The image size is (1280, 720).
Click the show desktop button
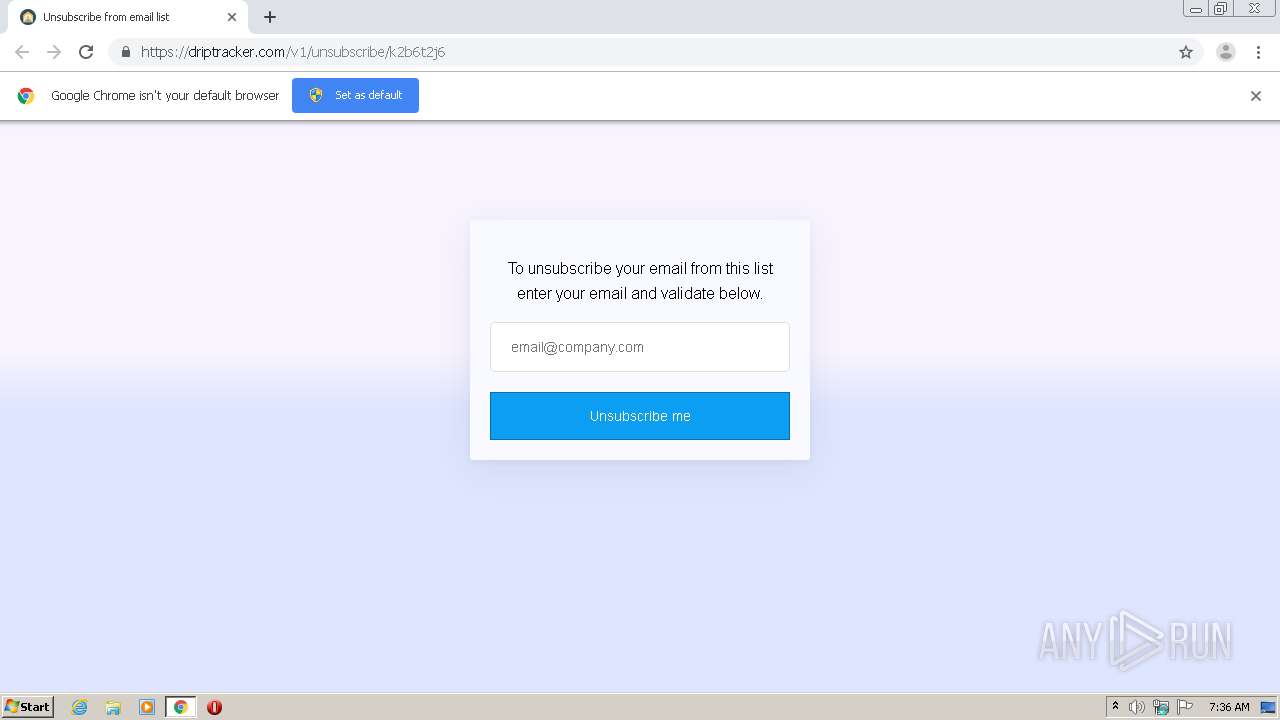pyautogui.click(x=1268, y=707)
